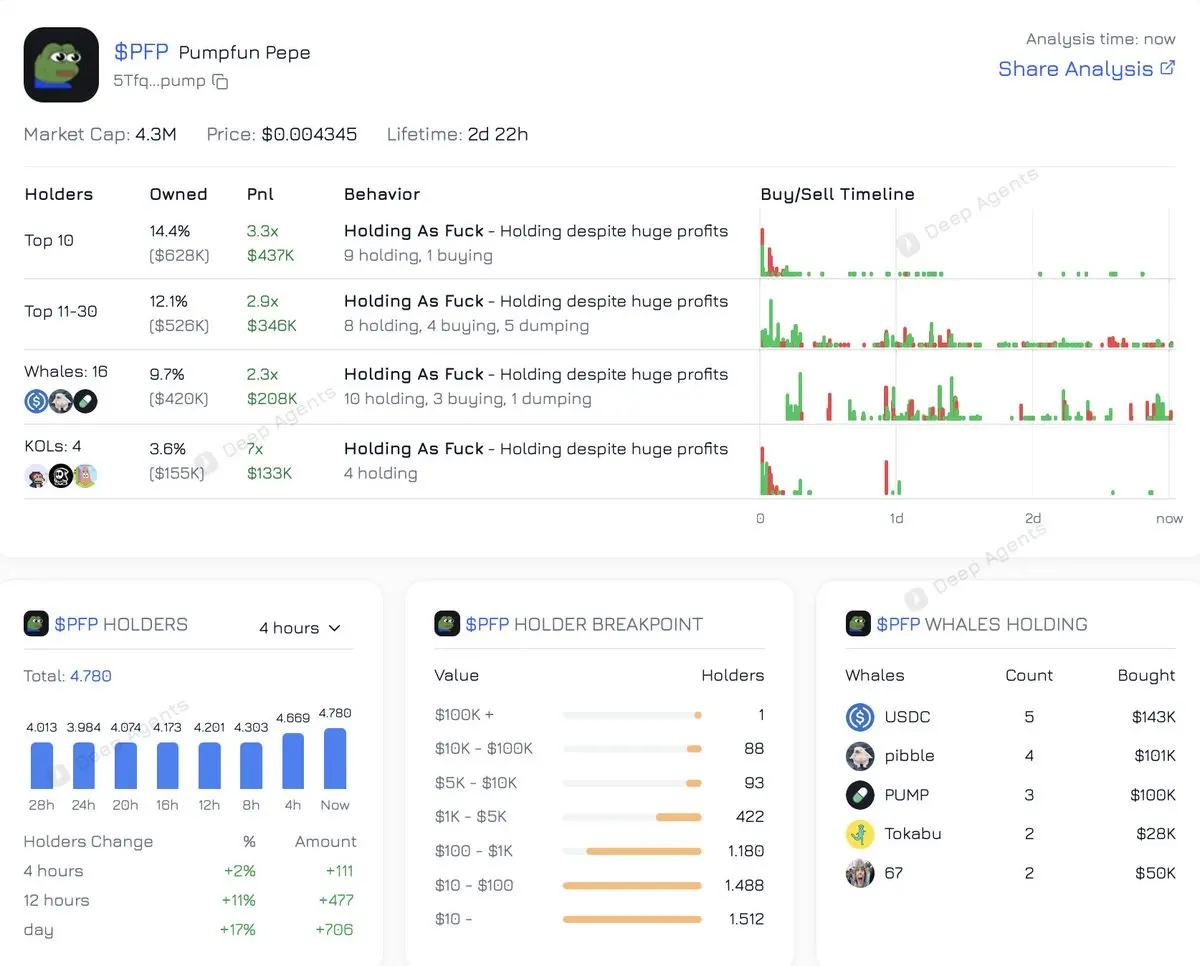Click the pibble whale icon in holdings list
Viewport: 1200px width, 966px height.
click(x=860, y=756)
